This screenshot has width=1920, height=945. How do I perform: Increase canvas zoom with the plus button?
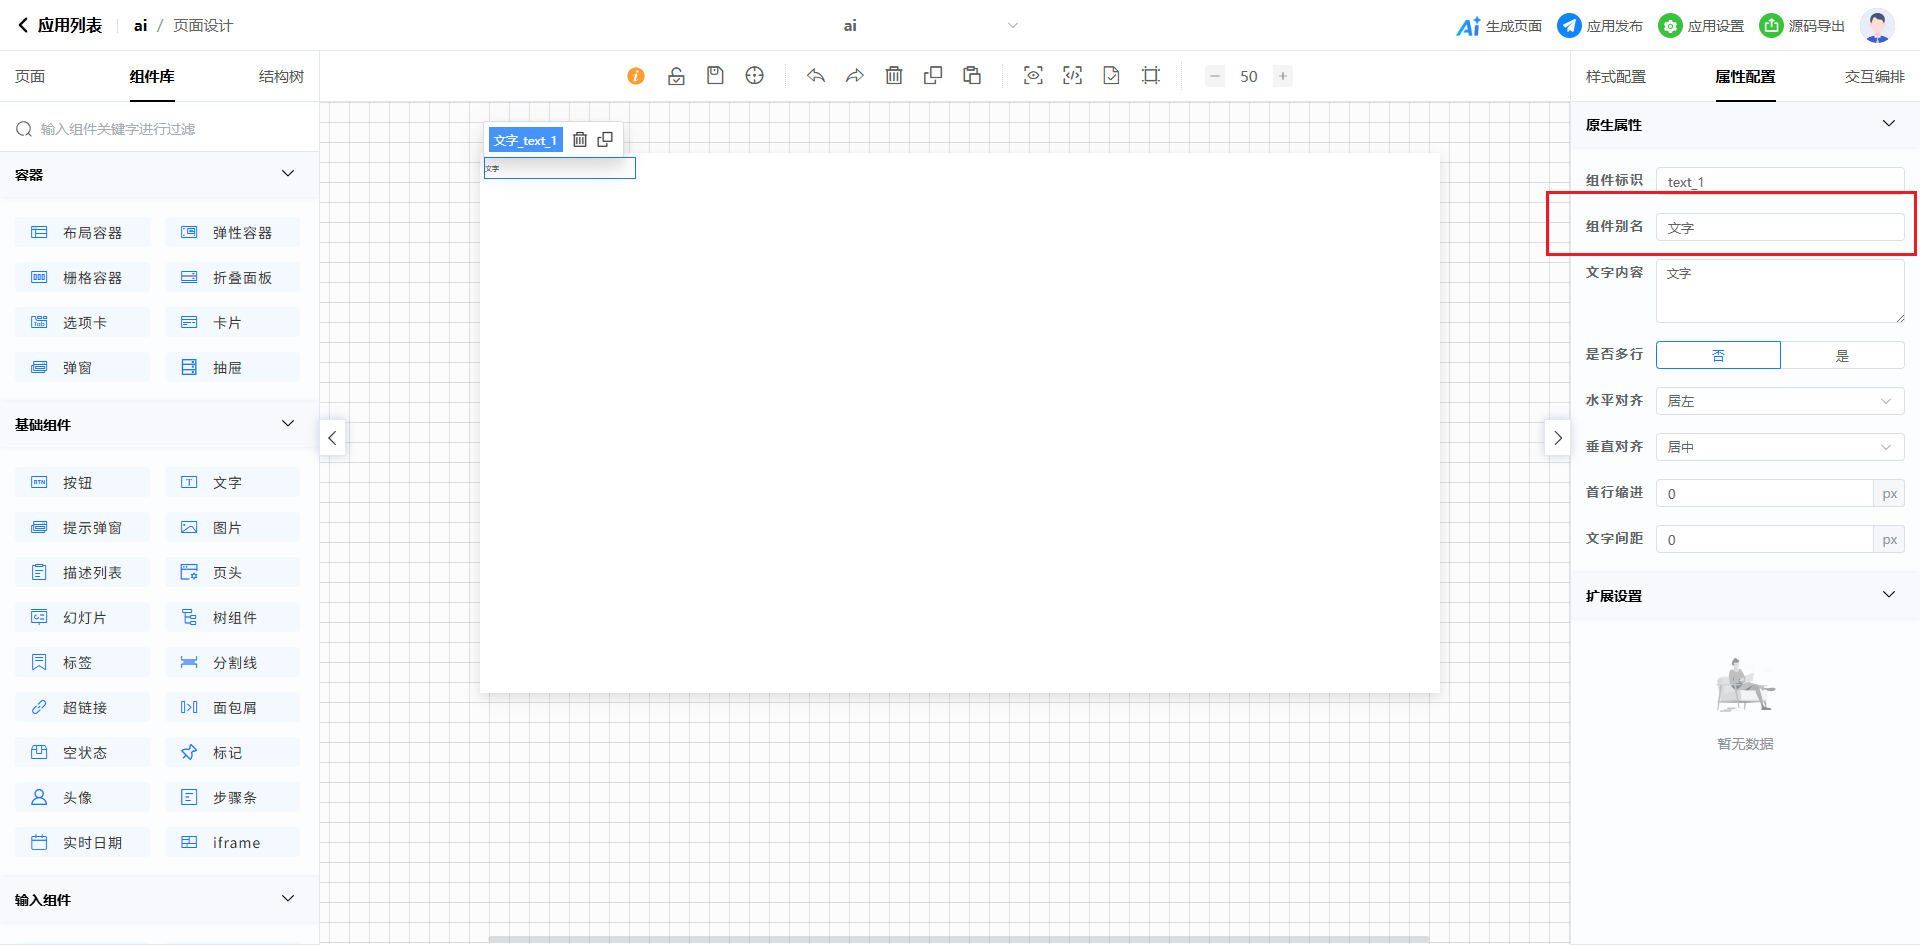(x=1283, y=76)
